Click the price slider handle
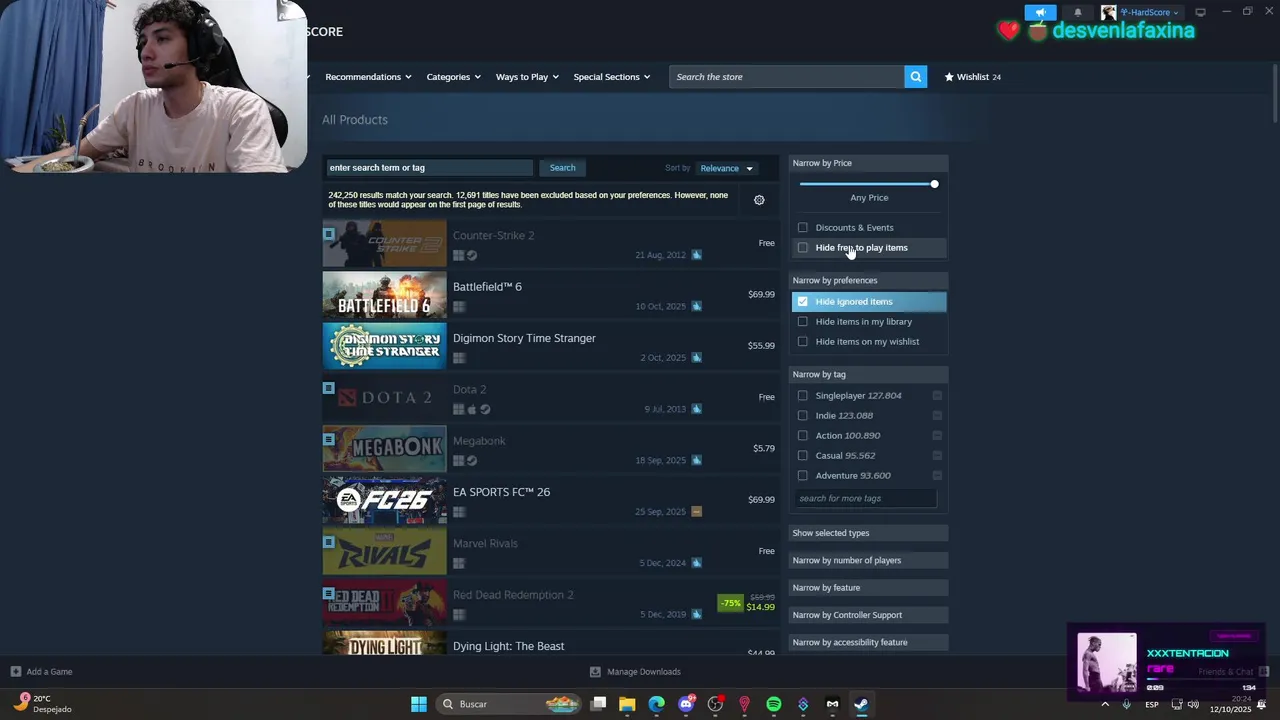The width and height of the screenshot is (1280, 720). [x=934, y=184]
